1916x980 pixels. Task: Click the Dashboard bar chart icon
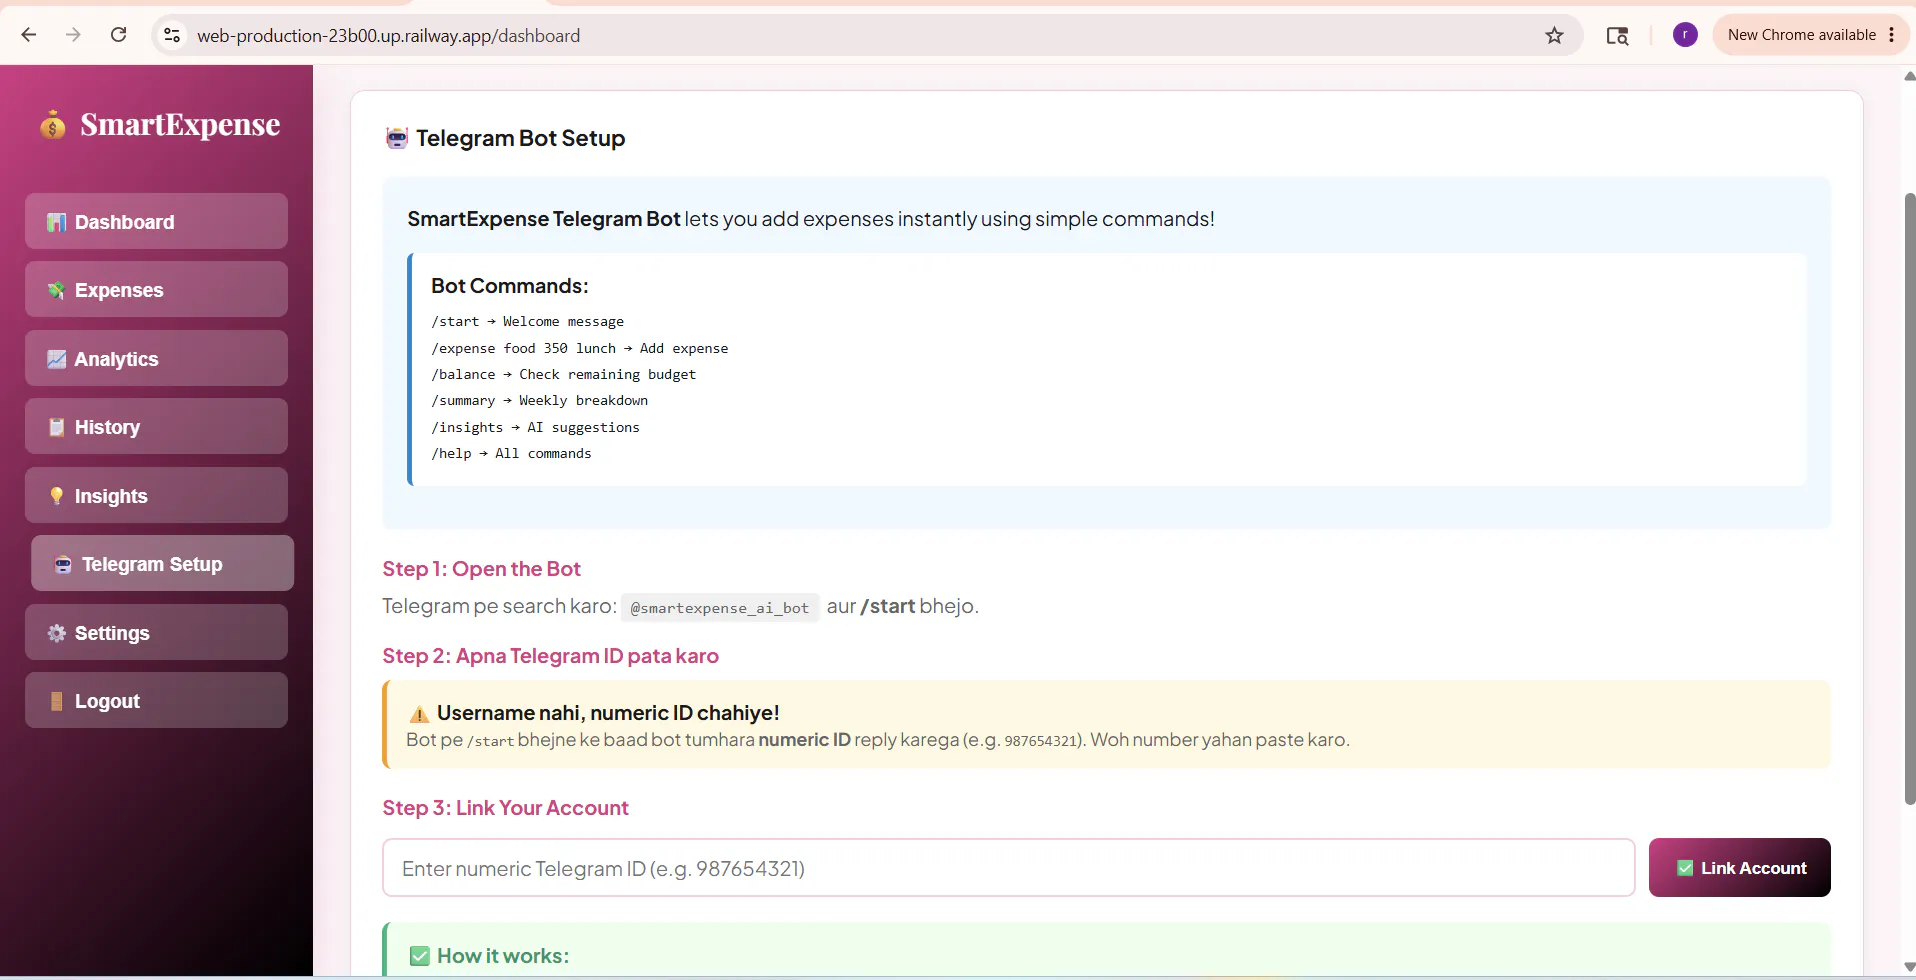coord(57,222)
